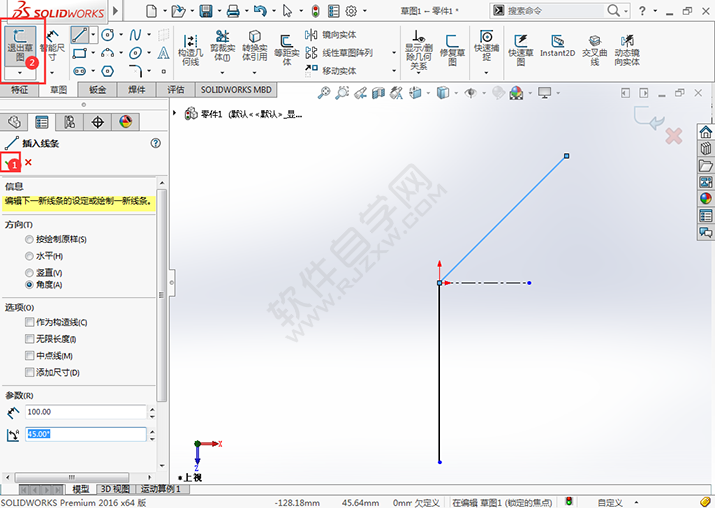Enable Infinite length (无限长度) checkbox
715x508 pixels.
point(30,339)
